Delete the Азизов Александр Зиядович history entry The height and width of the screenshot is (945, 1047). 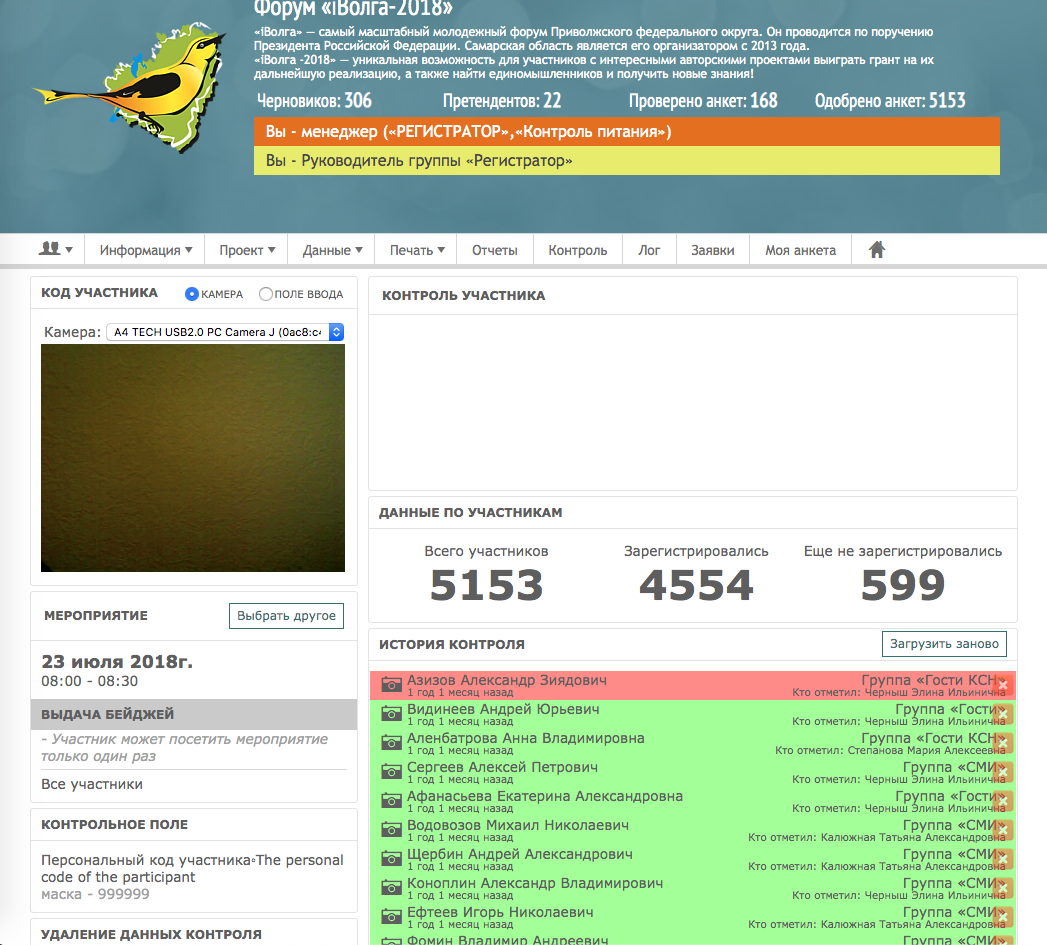tap(1003, 685)
